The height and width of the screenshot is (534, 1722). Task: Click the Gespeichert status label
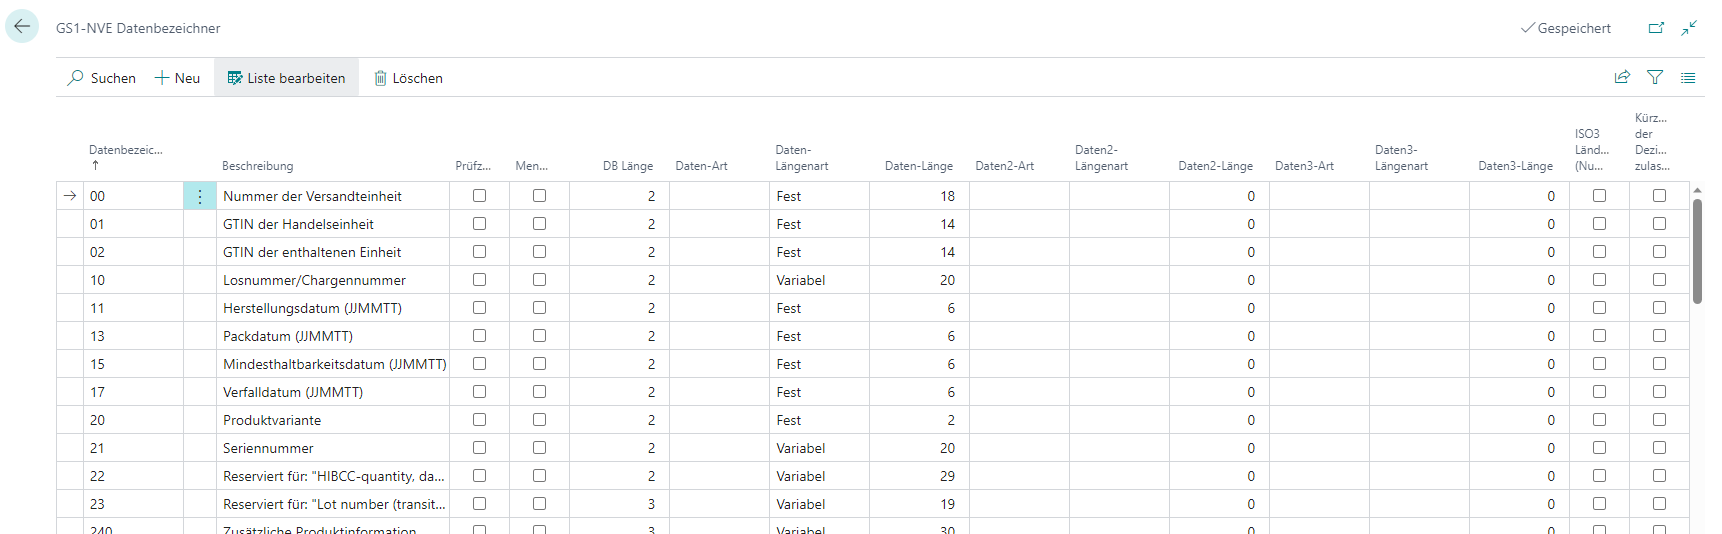tap(1566, 28)
